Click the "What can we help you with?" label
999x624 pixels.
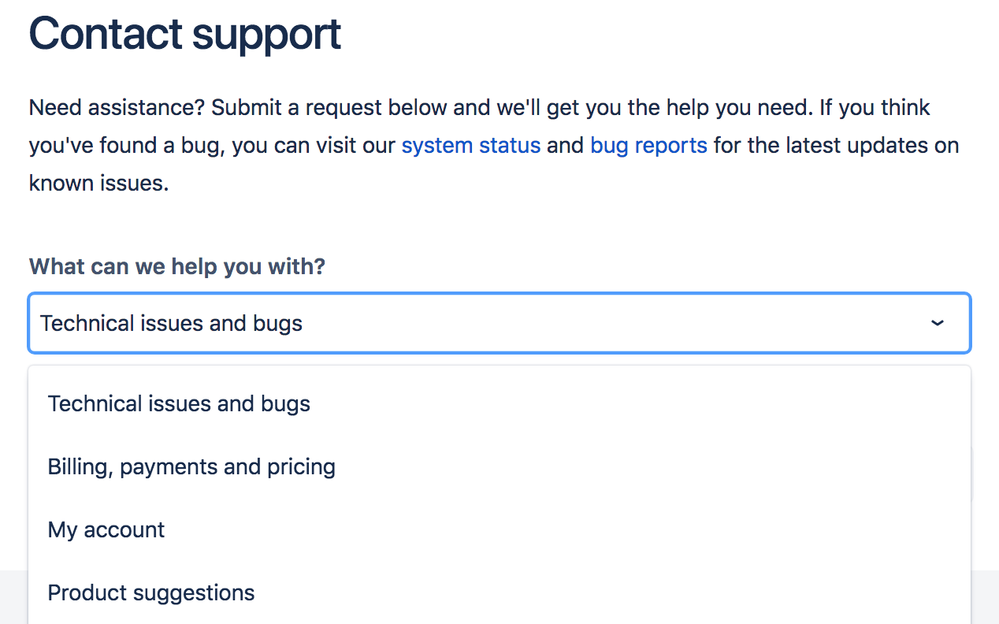pos(177,267)
